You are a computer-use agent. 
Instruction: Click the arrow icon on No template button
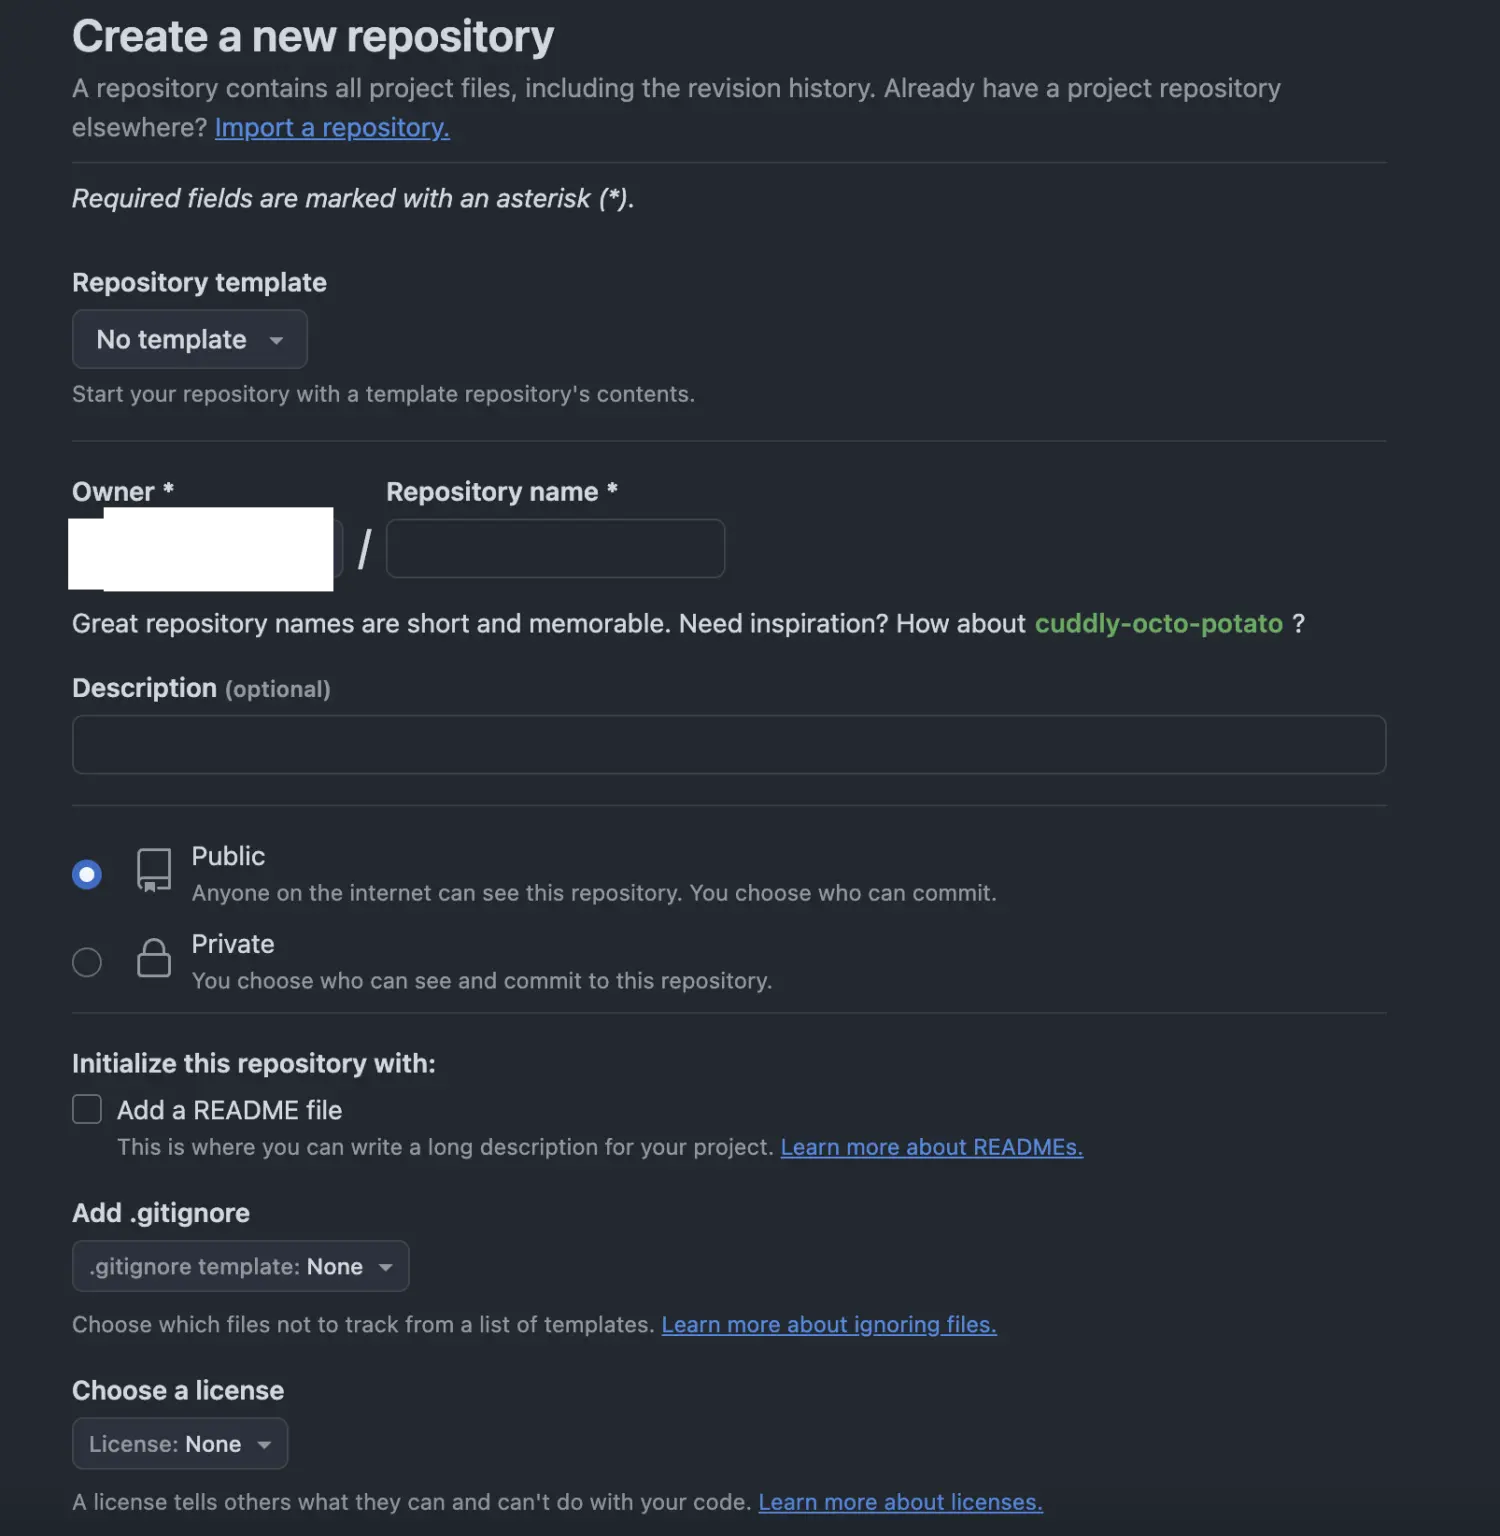tap(276, 339)
